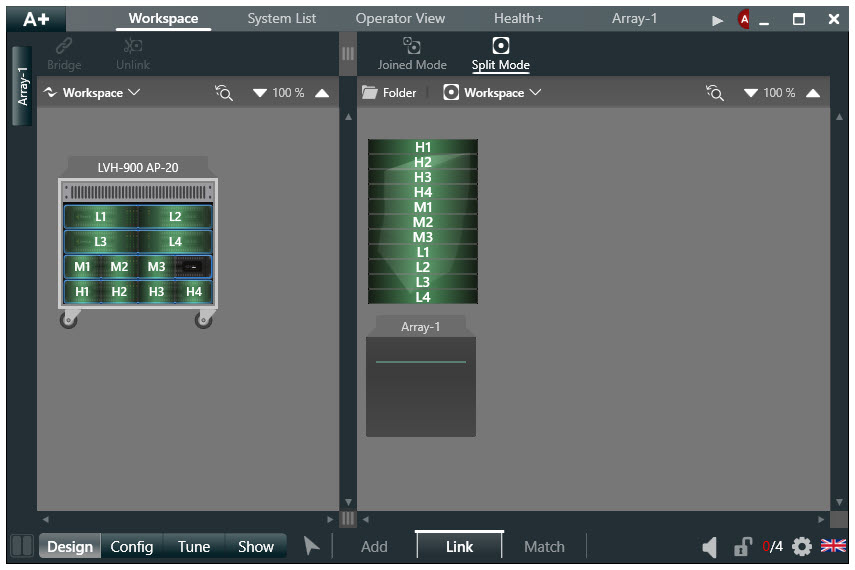The image size is (855, 570).
Task: Switch to the Health+ tab
Action: pos(518,18)
